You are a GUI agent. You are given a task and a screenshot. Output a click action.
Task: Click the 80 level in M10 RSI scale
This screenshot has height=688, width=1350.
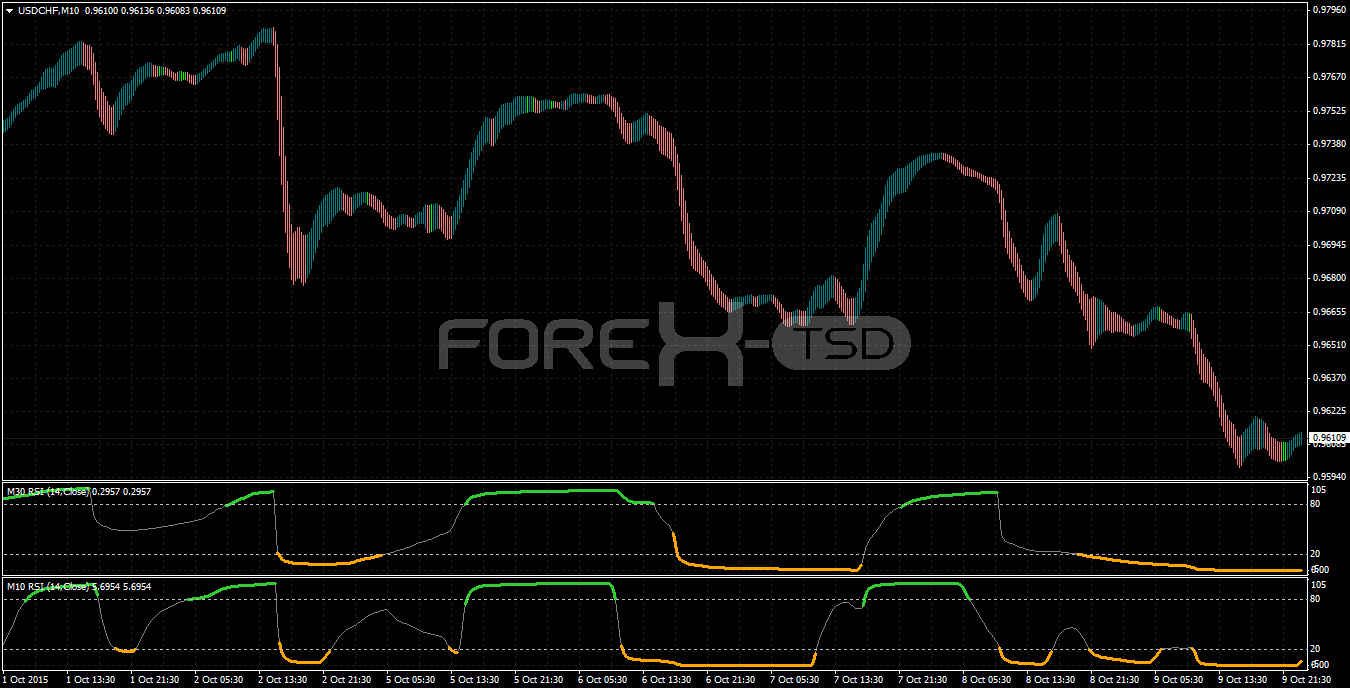1316,599
